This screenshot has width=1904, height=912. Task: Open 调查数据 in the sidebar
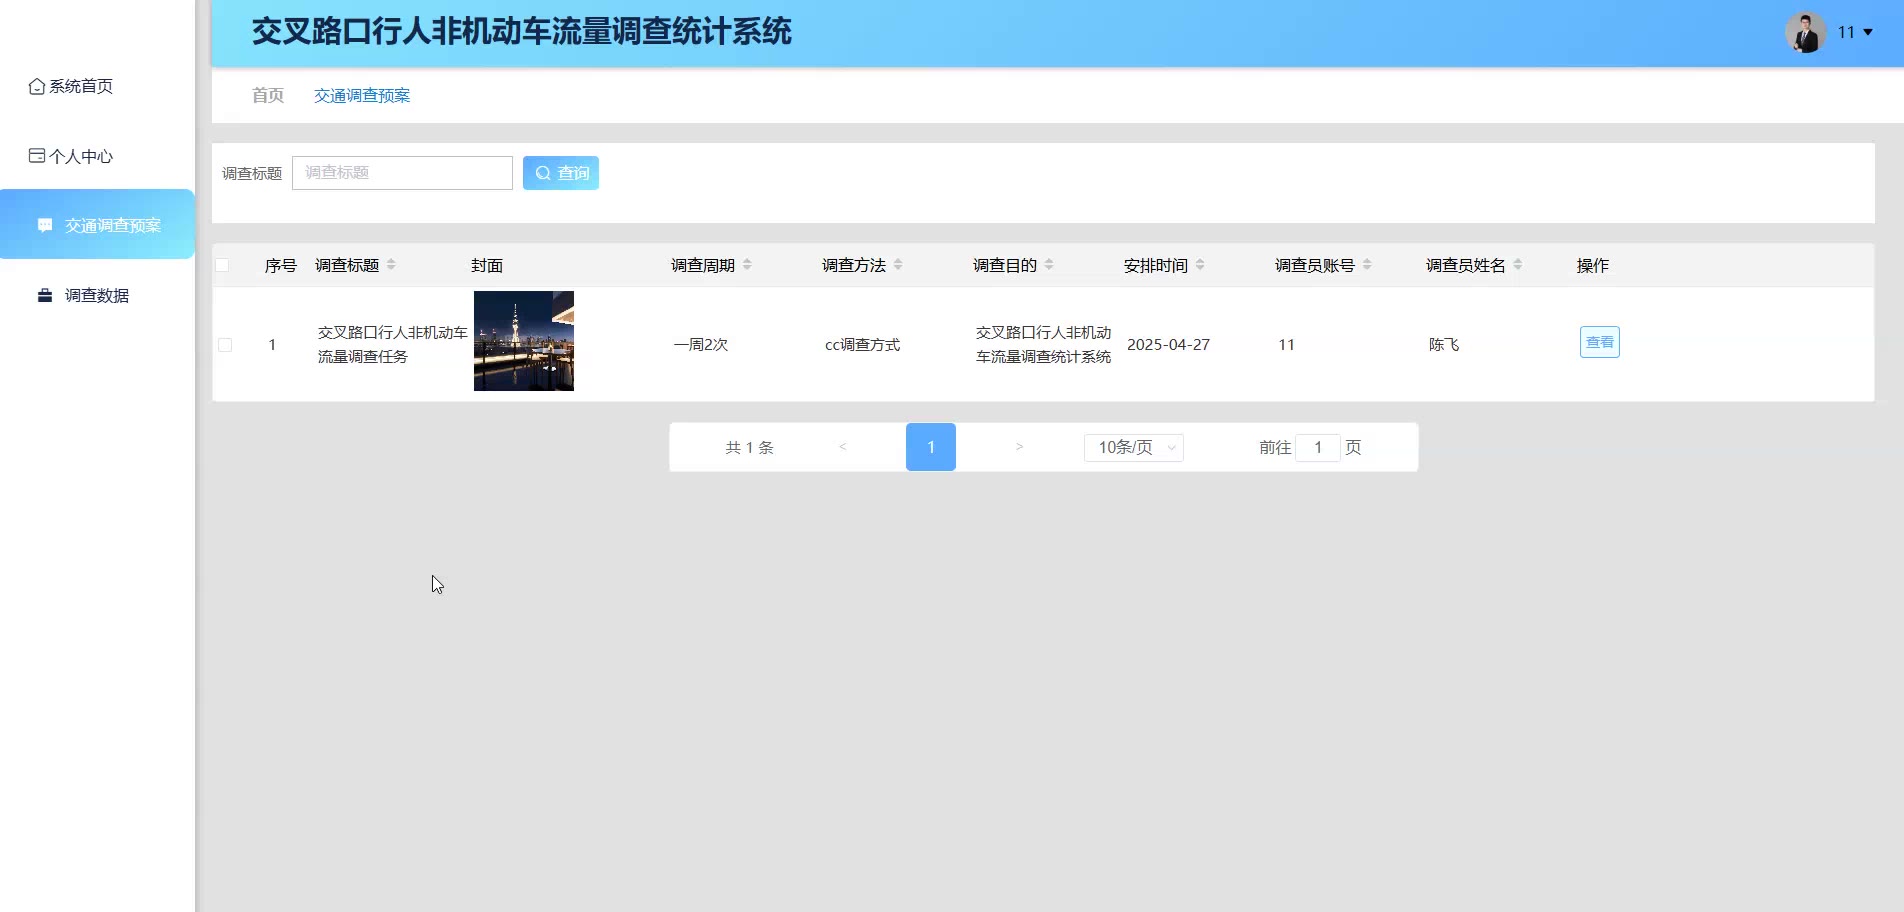click(x=97, y=295)
